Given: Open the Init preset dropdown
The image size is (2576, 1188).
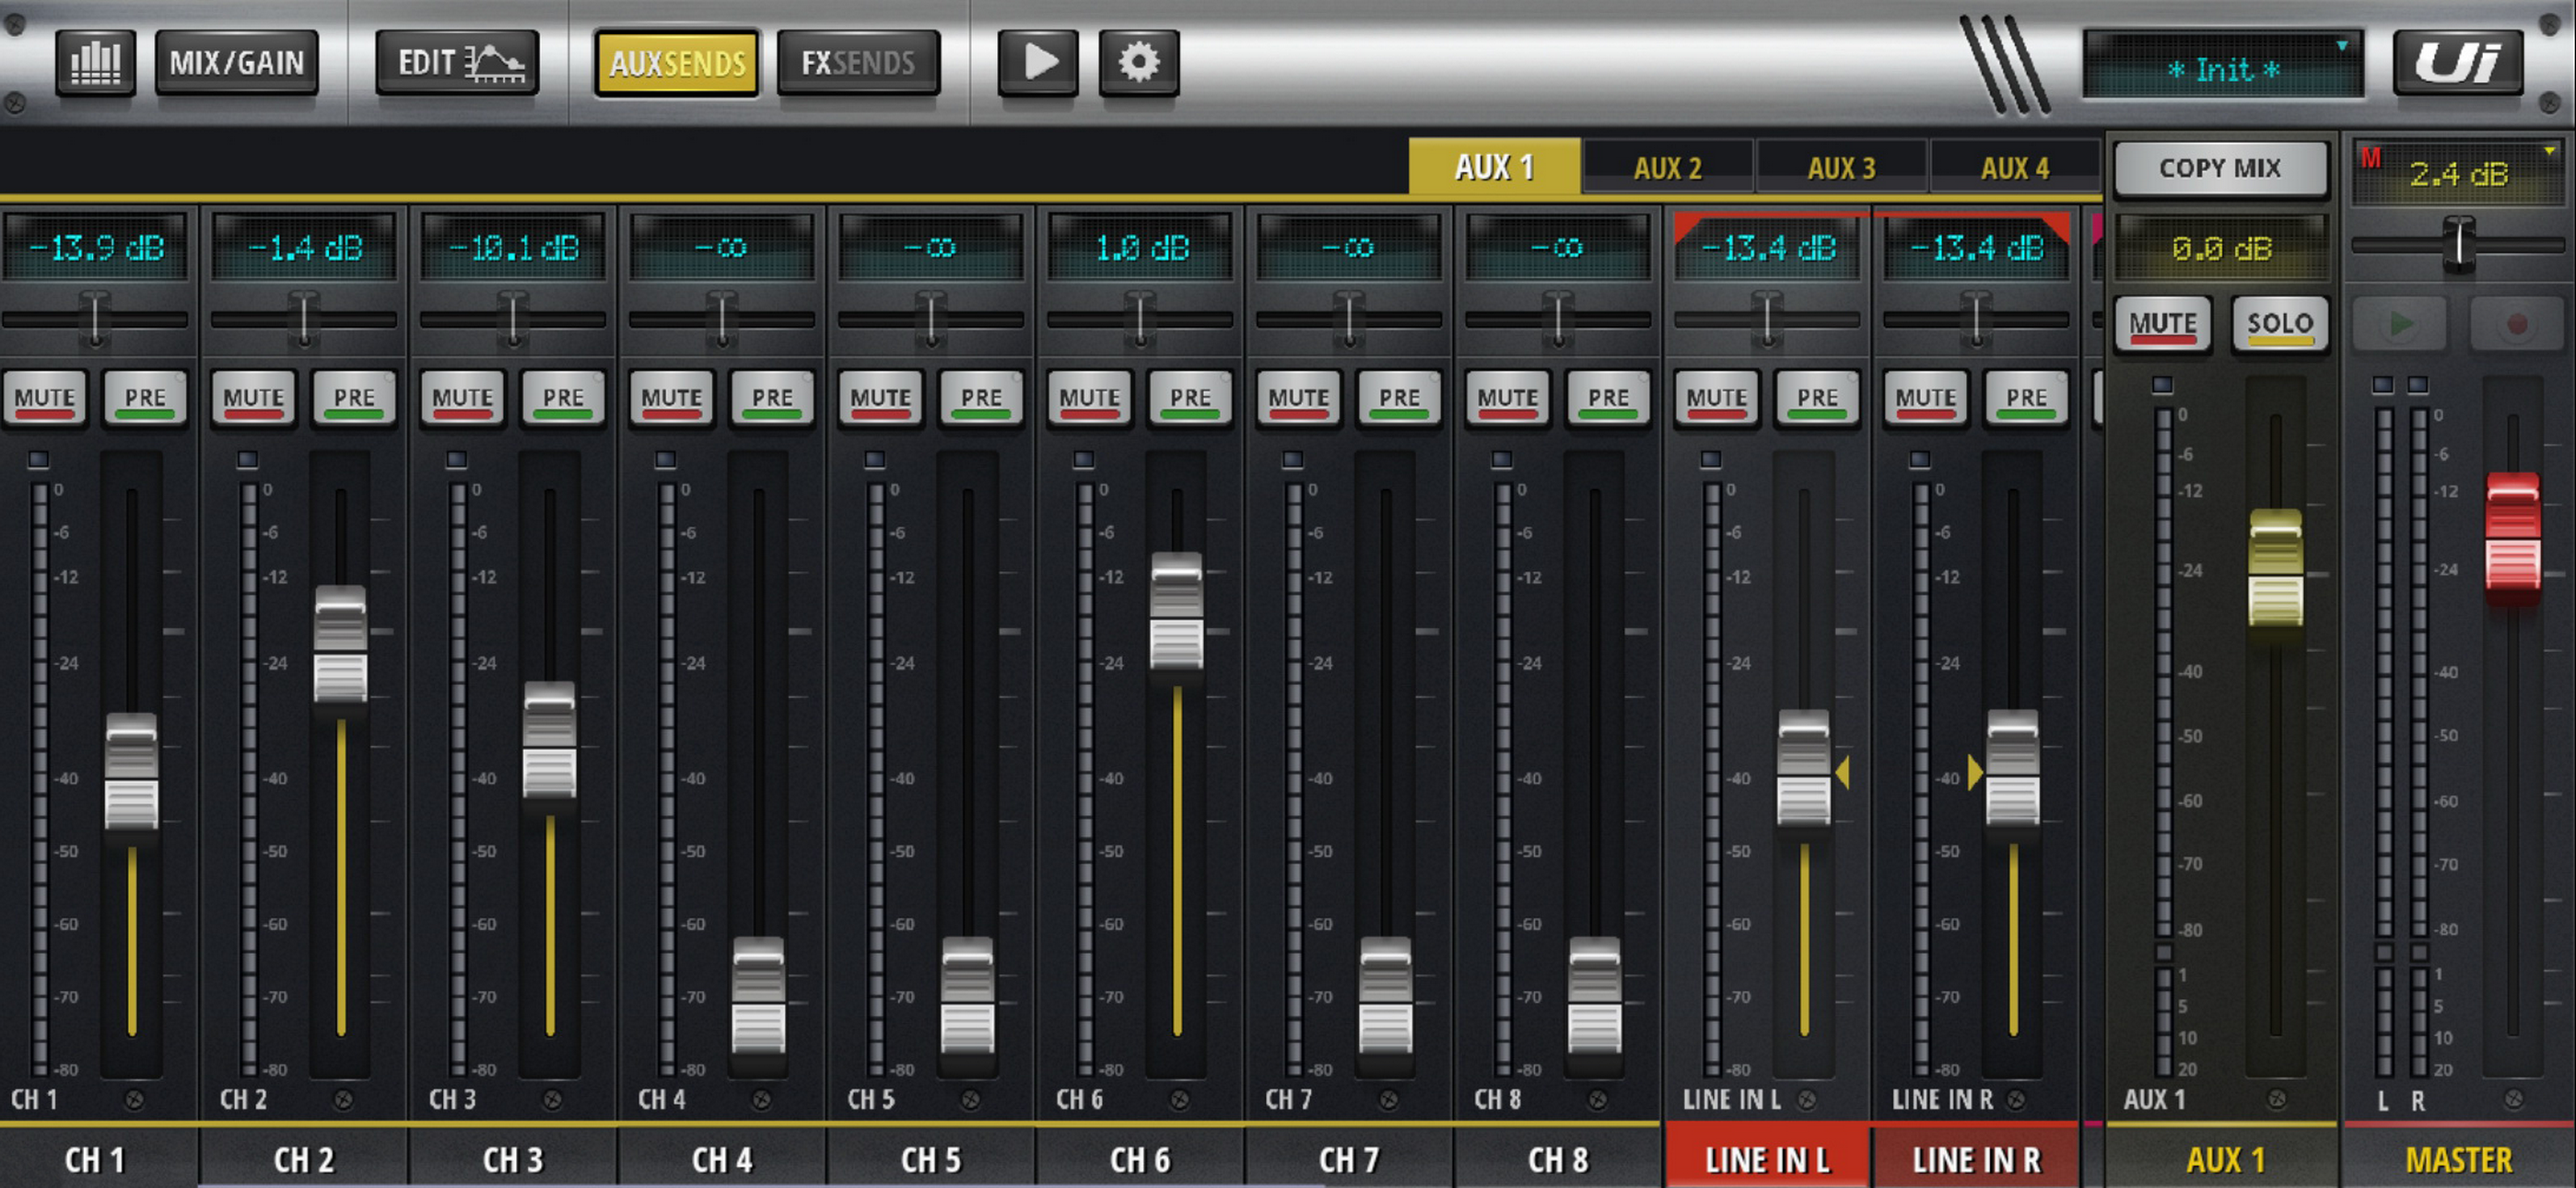Looking at the screenshot, I should coord(2222,66).
